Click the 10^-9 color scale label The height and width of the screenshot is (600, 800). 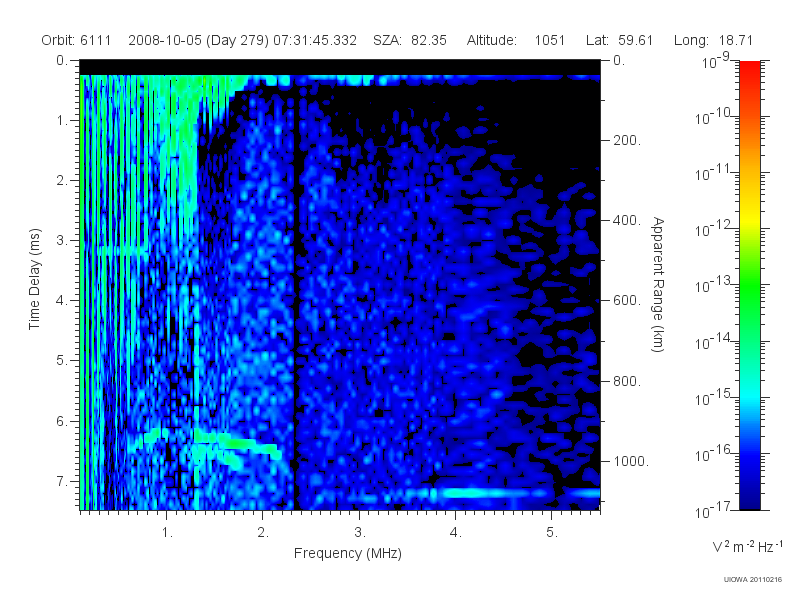click(x=717, y=61)
